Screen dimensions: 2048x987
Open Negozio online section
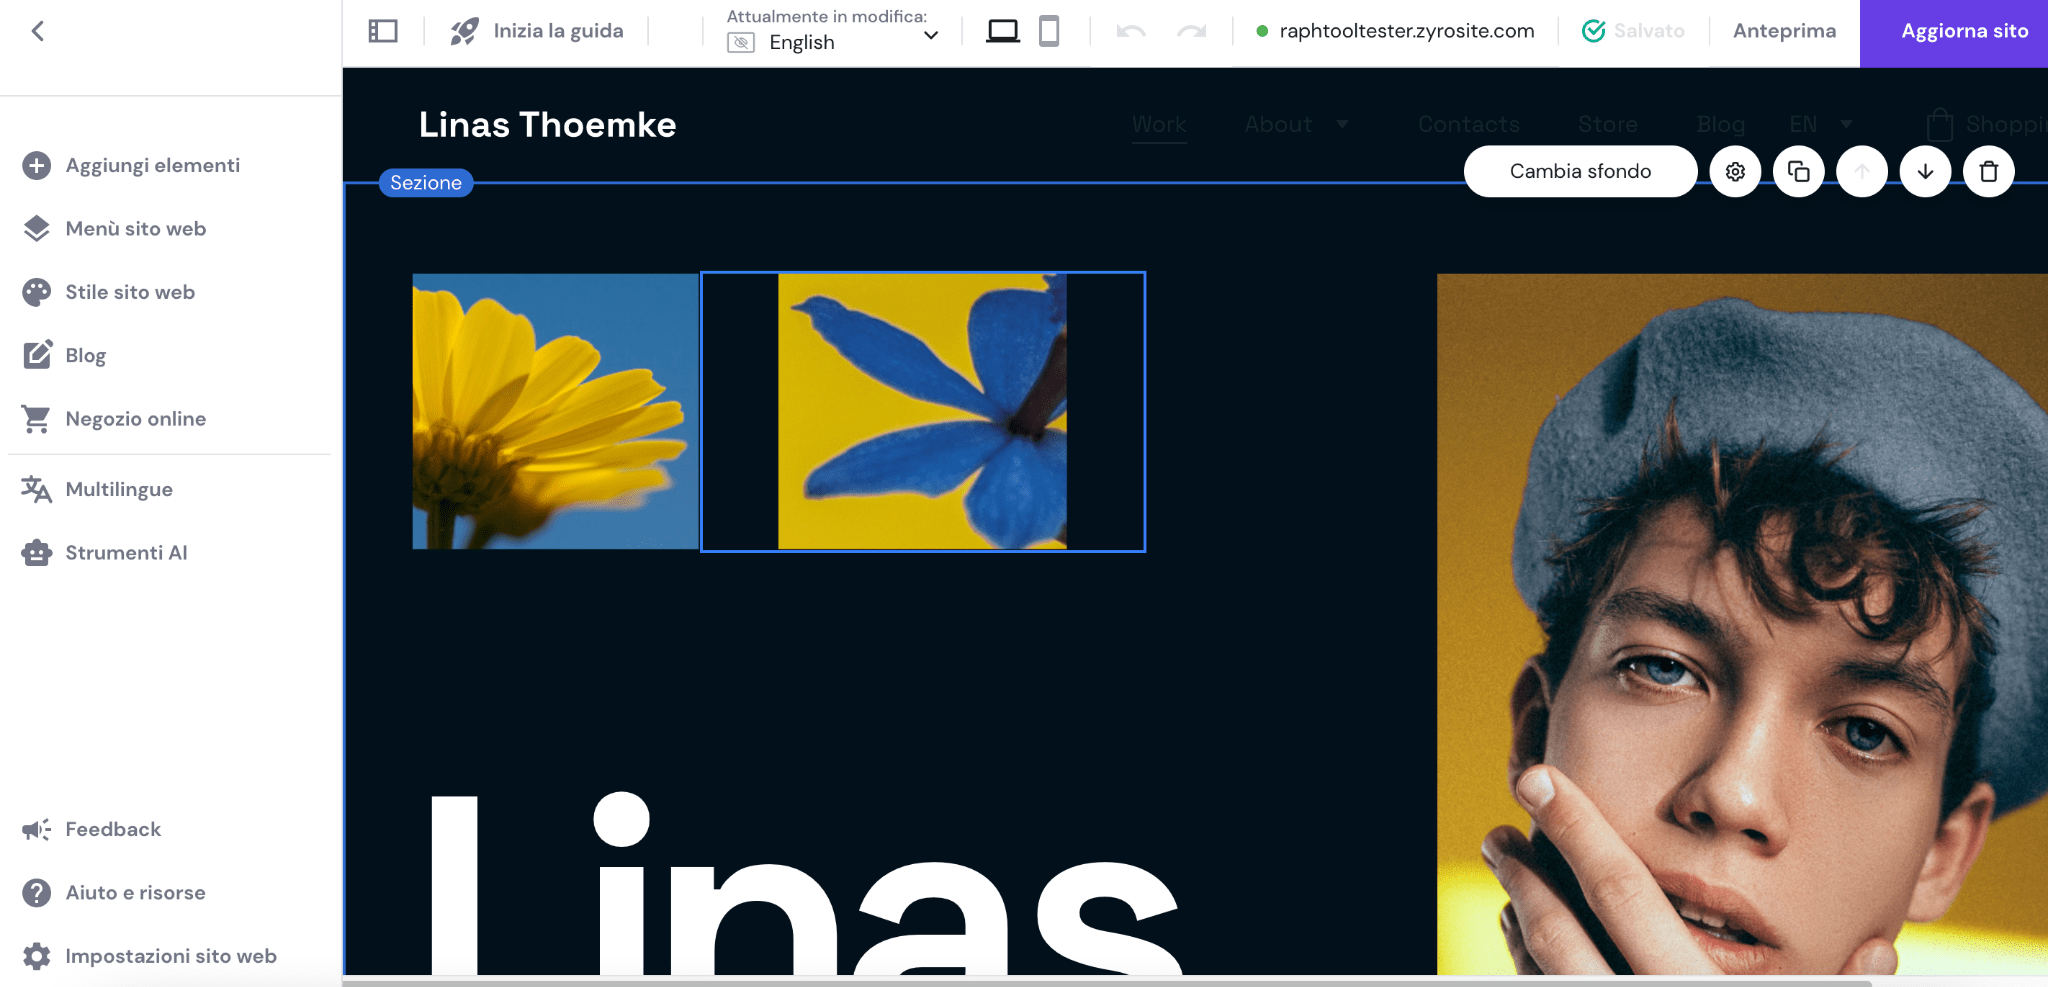click(x=135, y=419)
